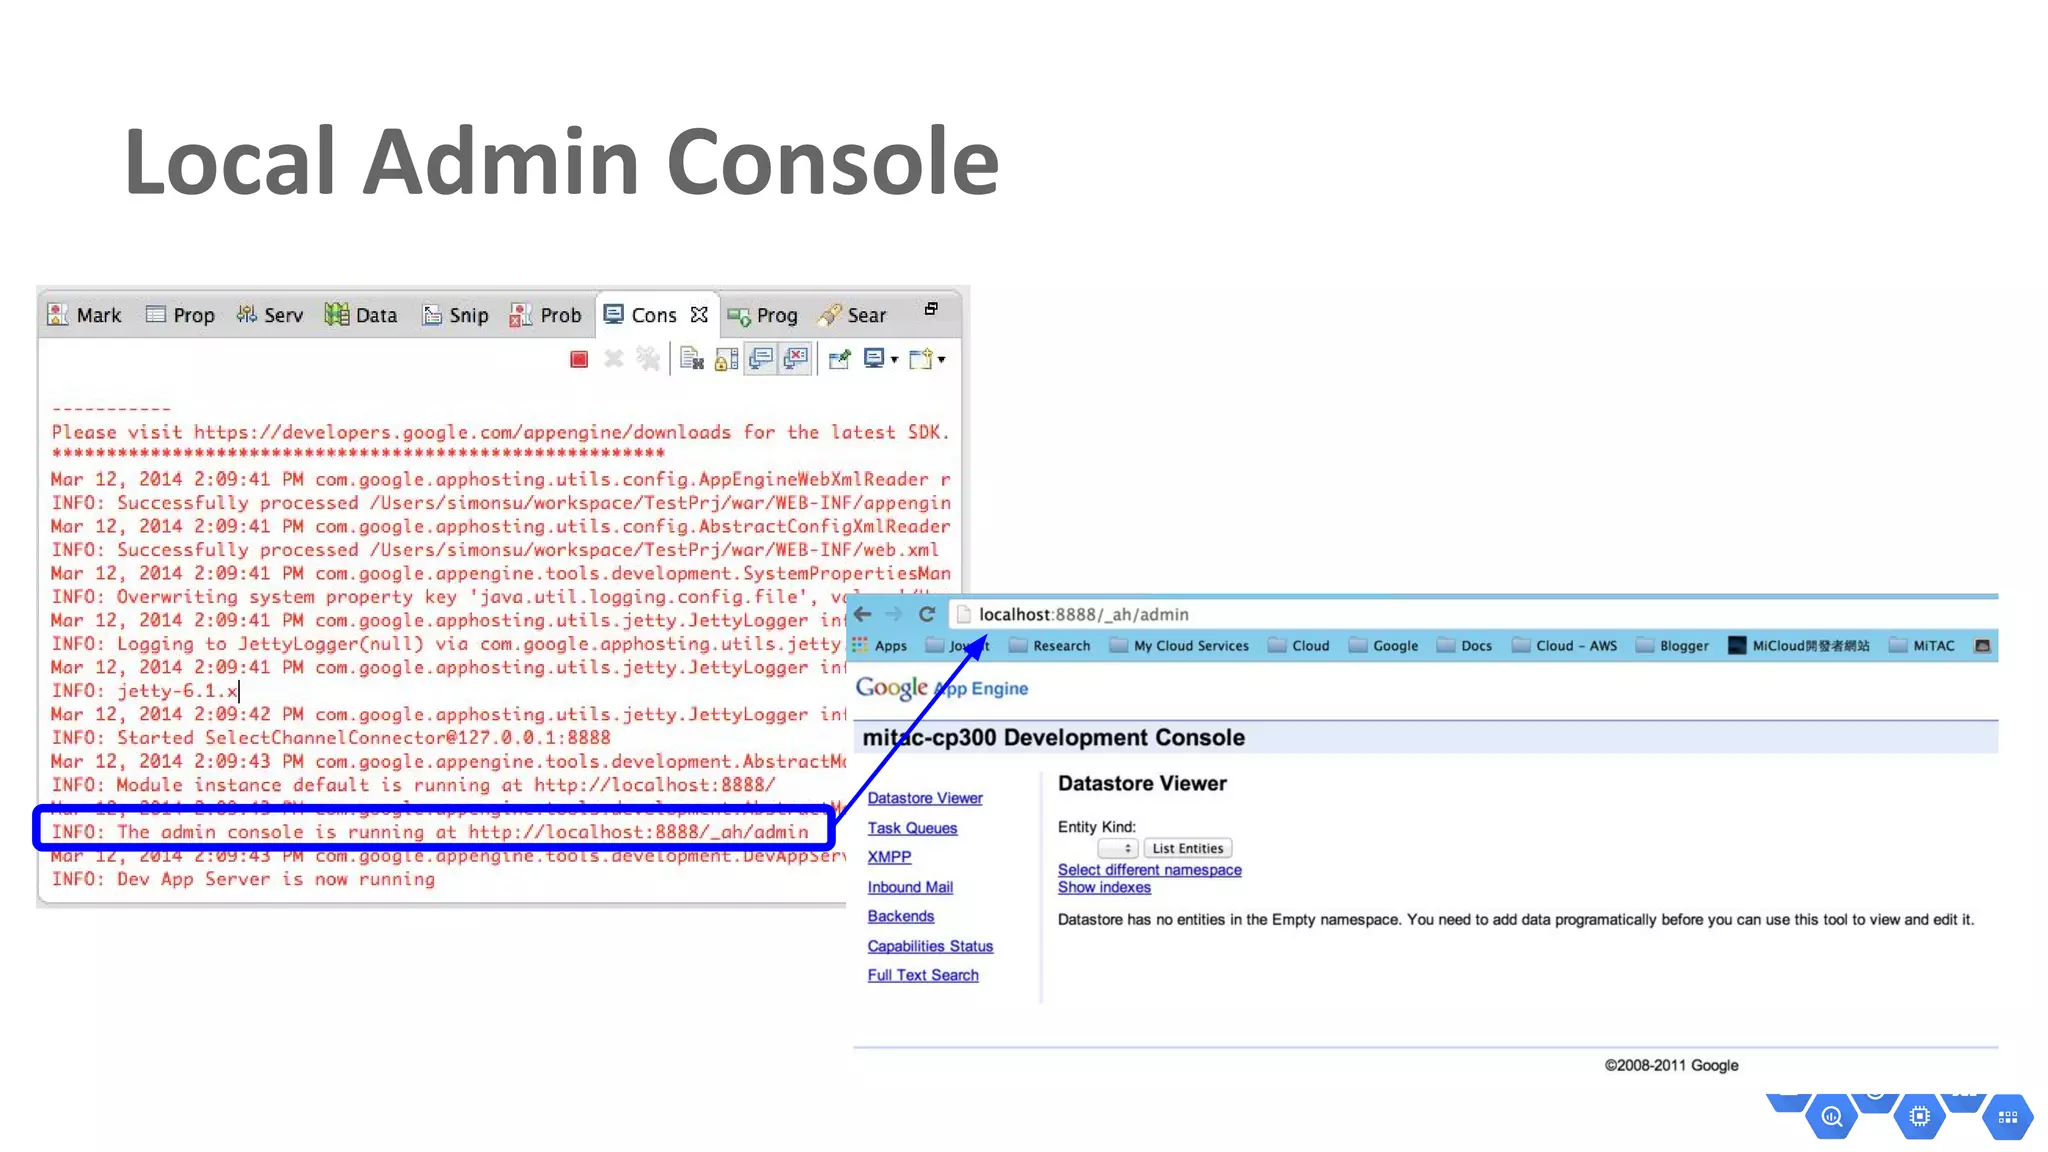The width and height of the screenshot is (2048, 1152).
Task: Click the Clear Console icon
Action: pos(692,359)
